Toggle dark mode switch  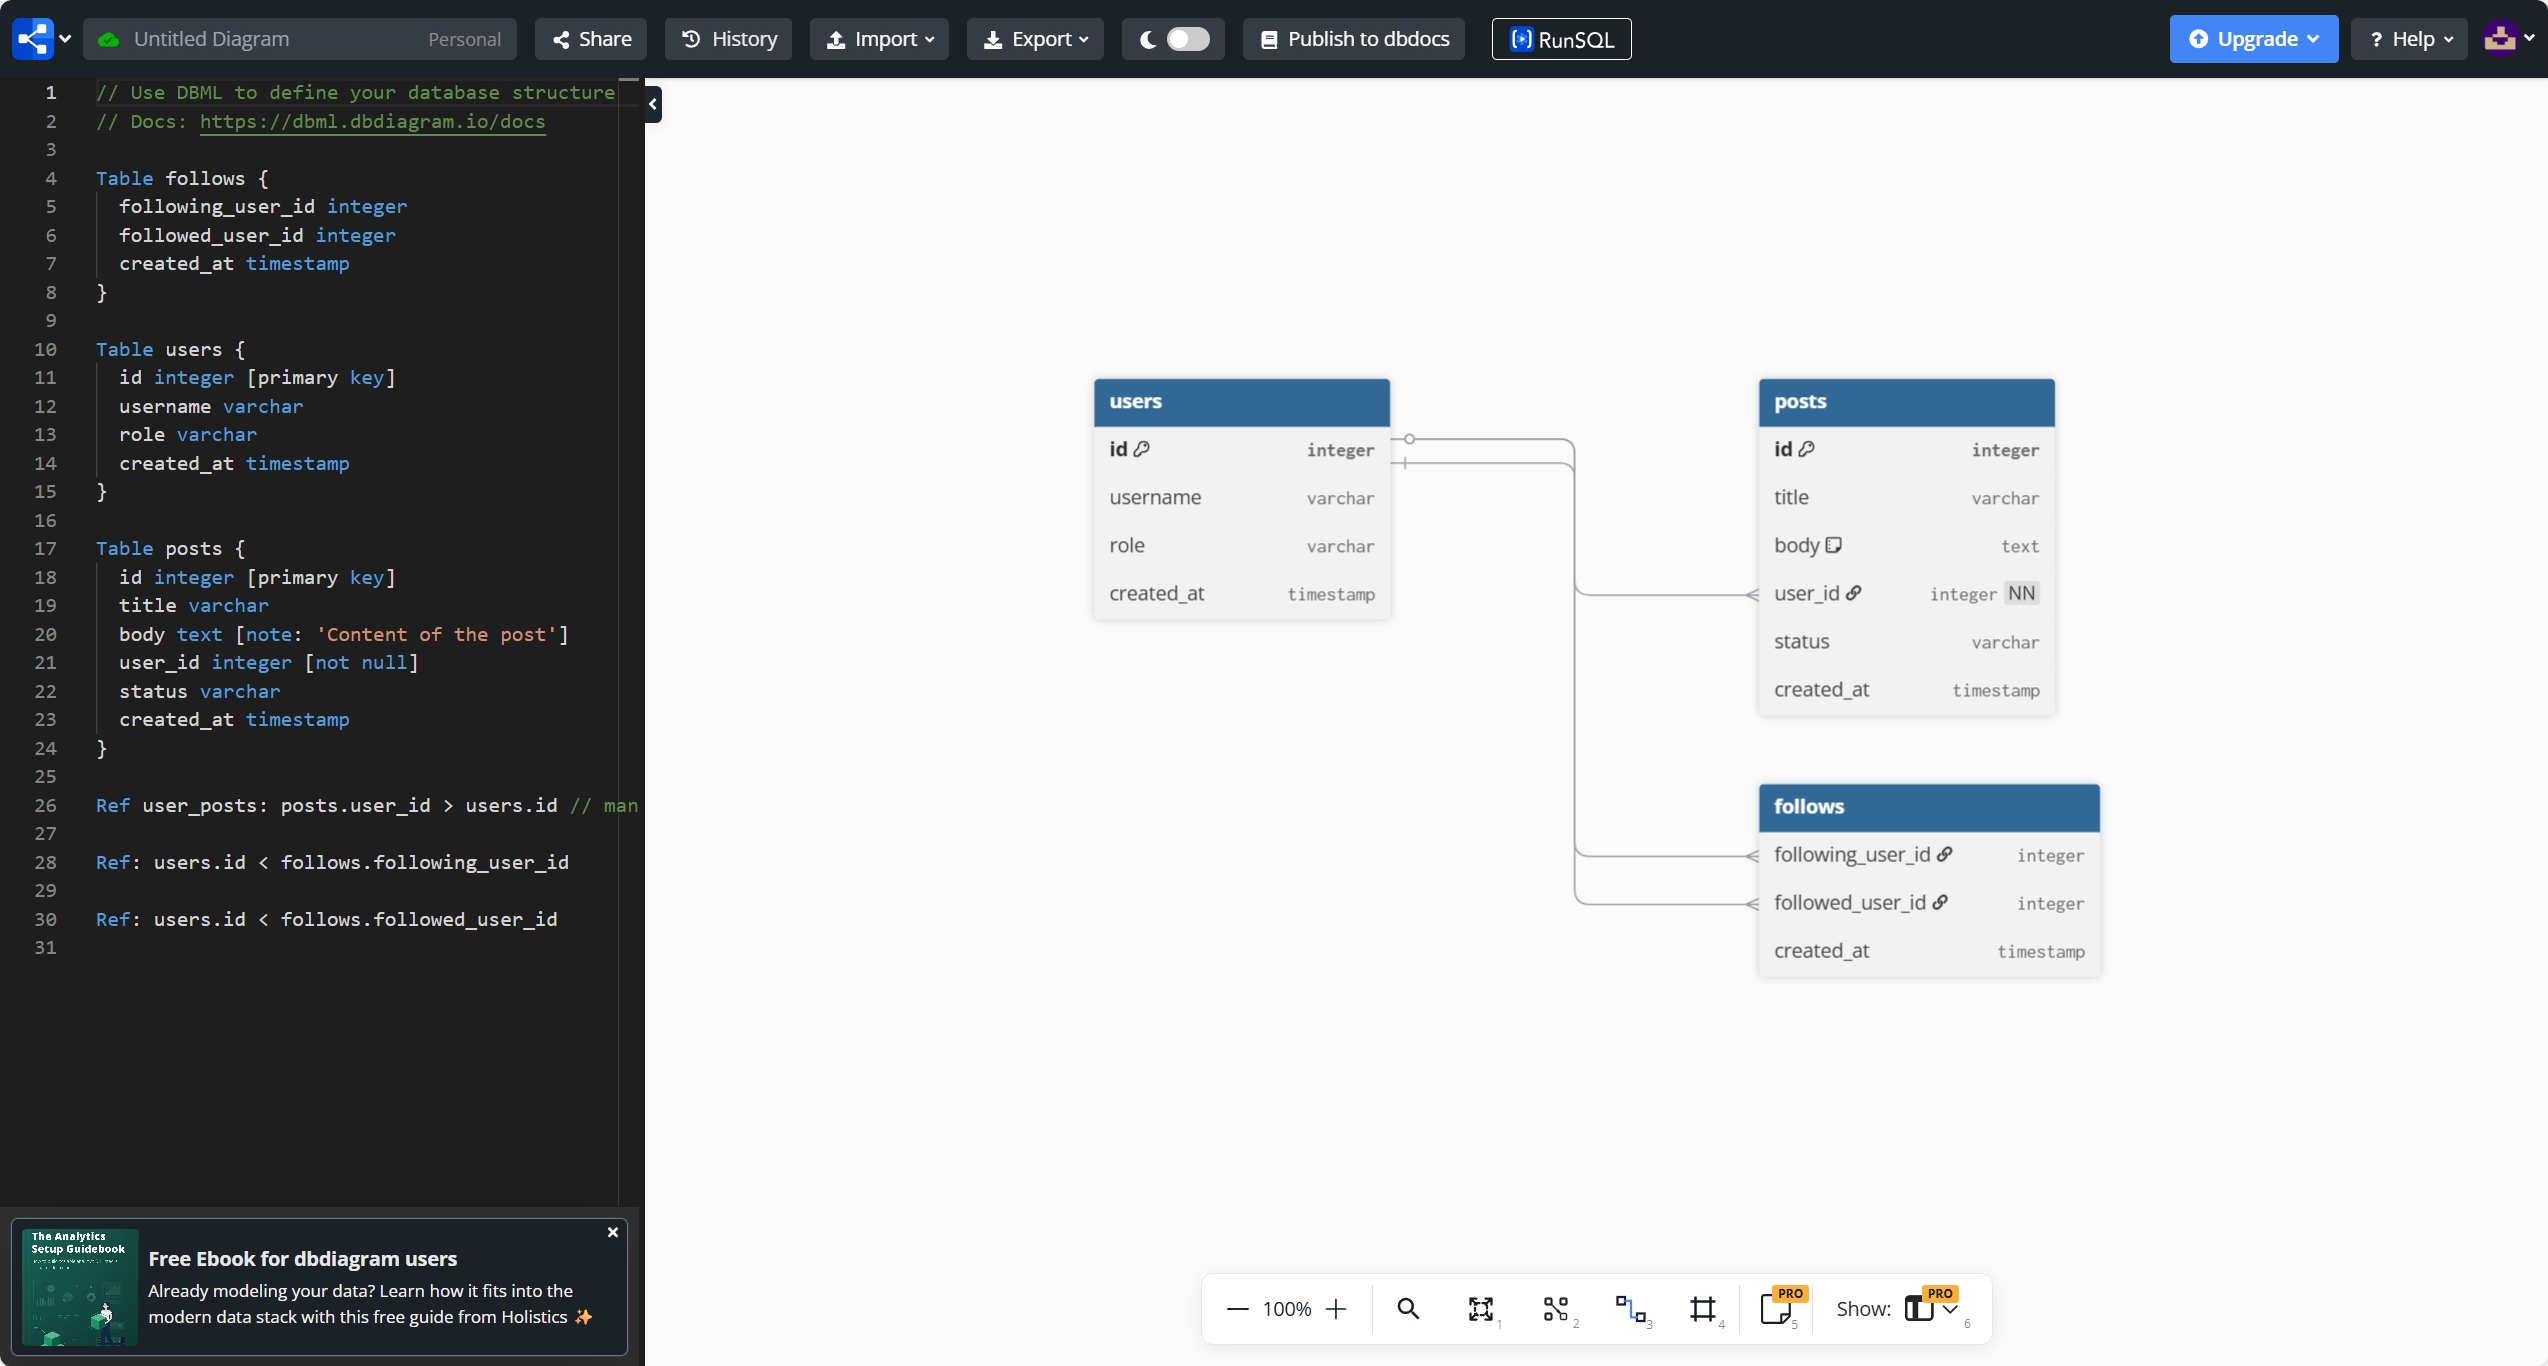tap(1187, 39)
